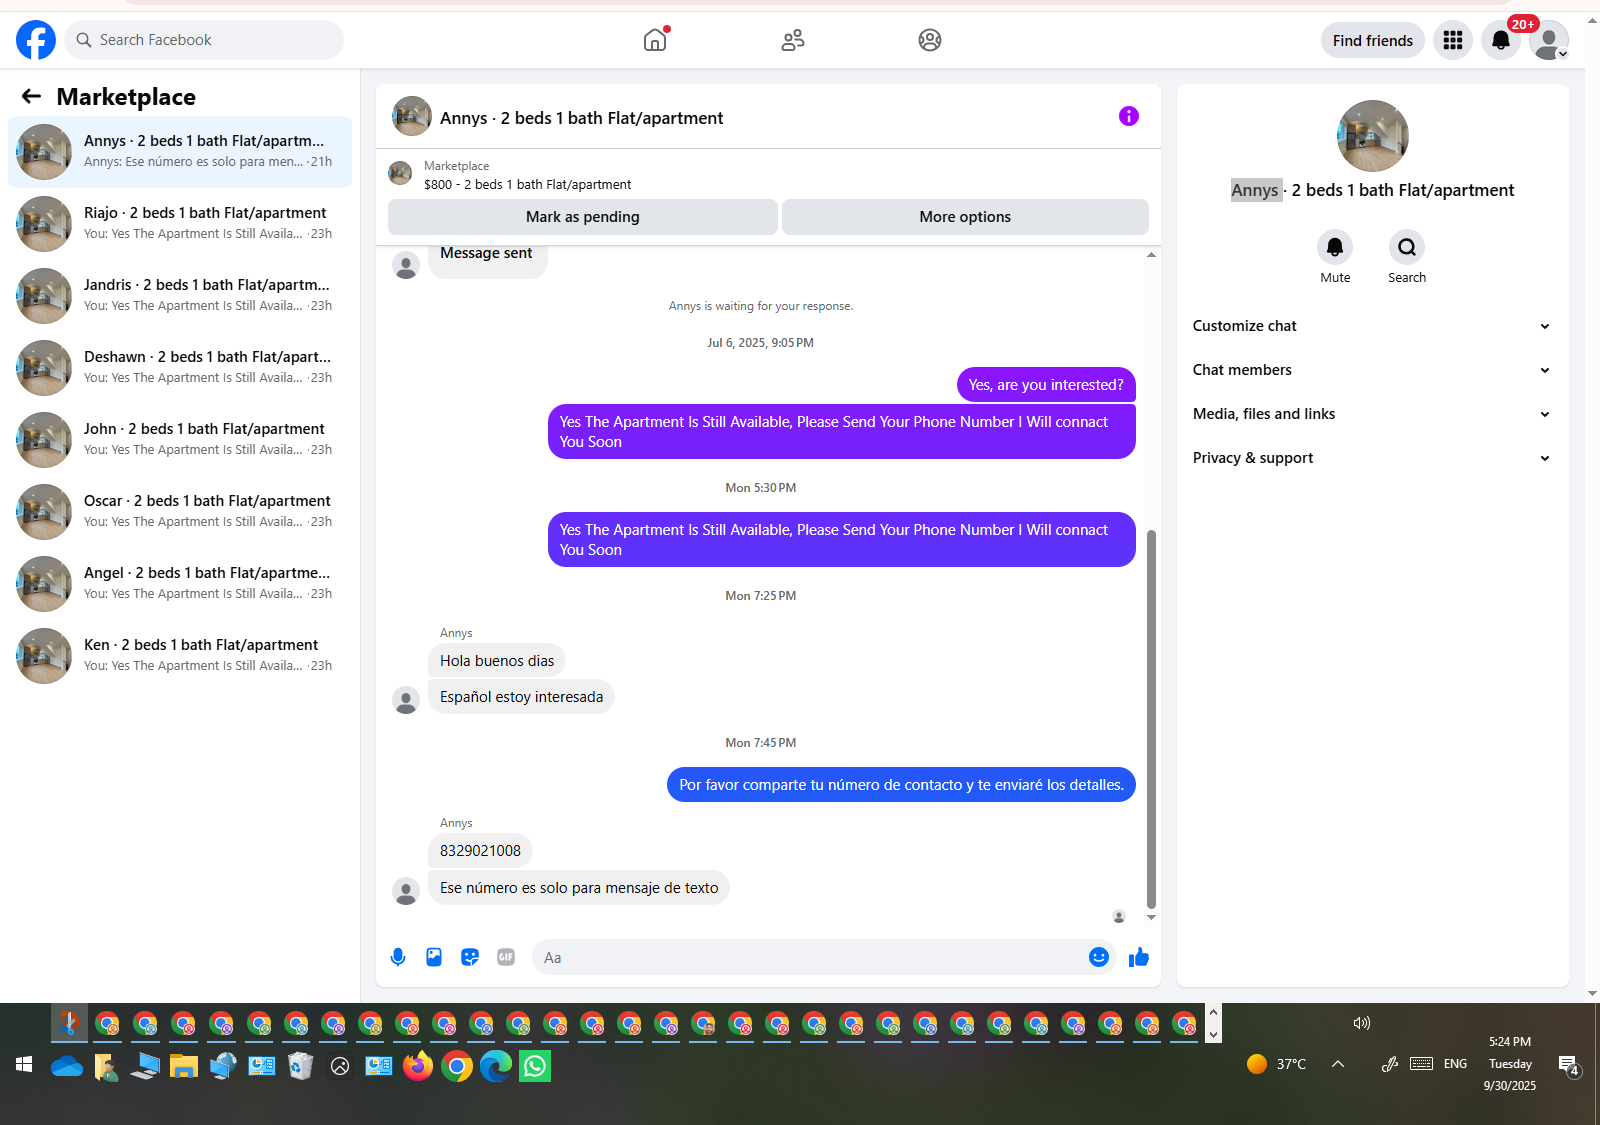1600x1125 pixels.
Task: Open the Deshawn conversation
Action: [x=180, y=368]
